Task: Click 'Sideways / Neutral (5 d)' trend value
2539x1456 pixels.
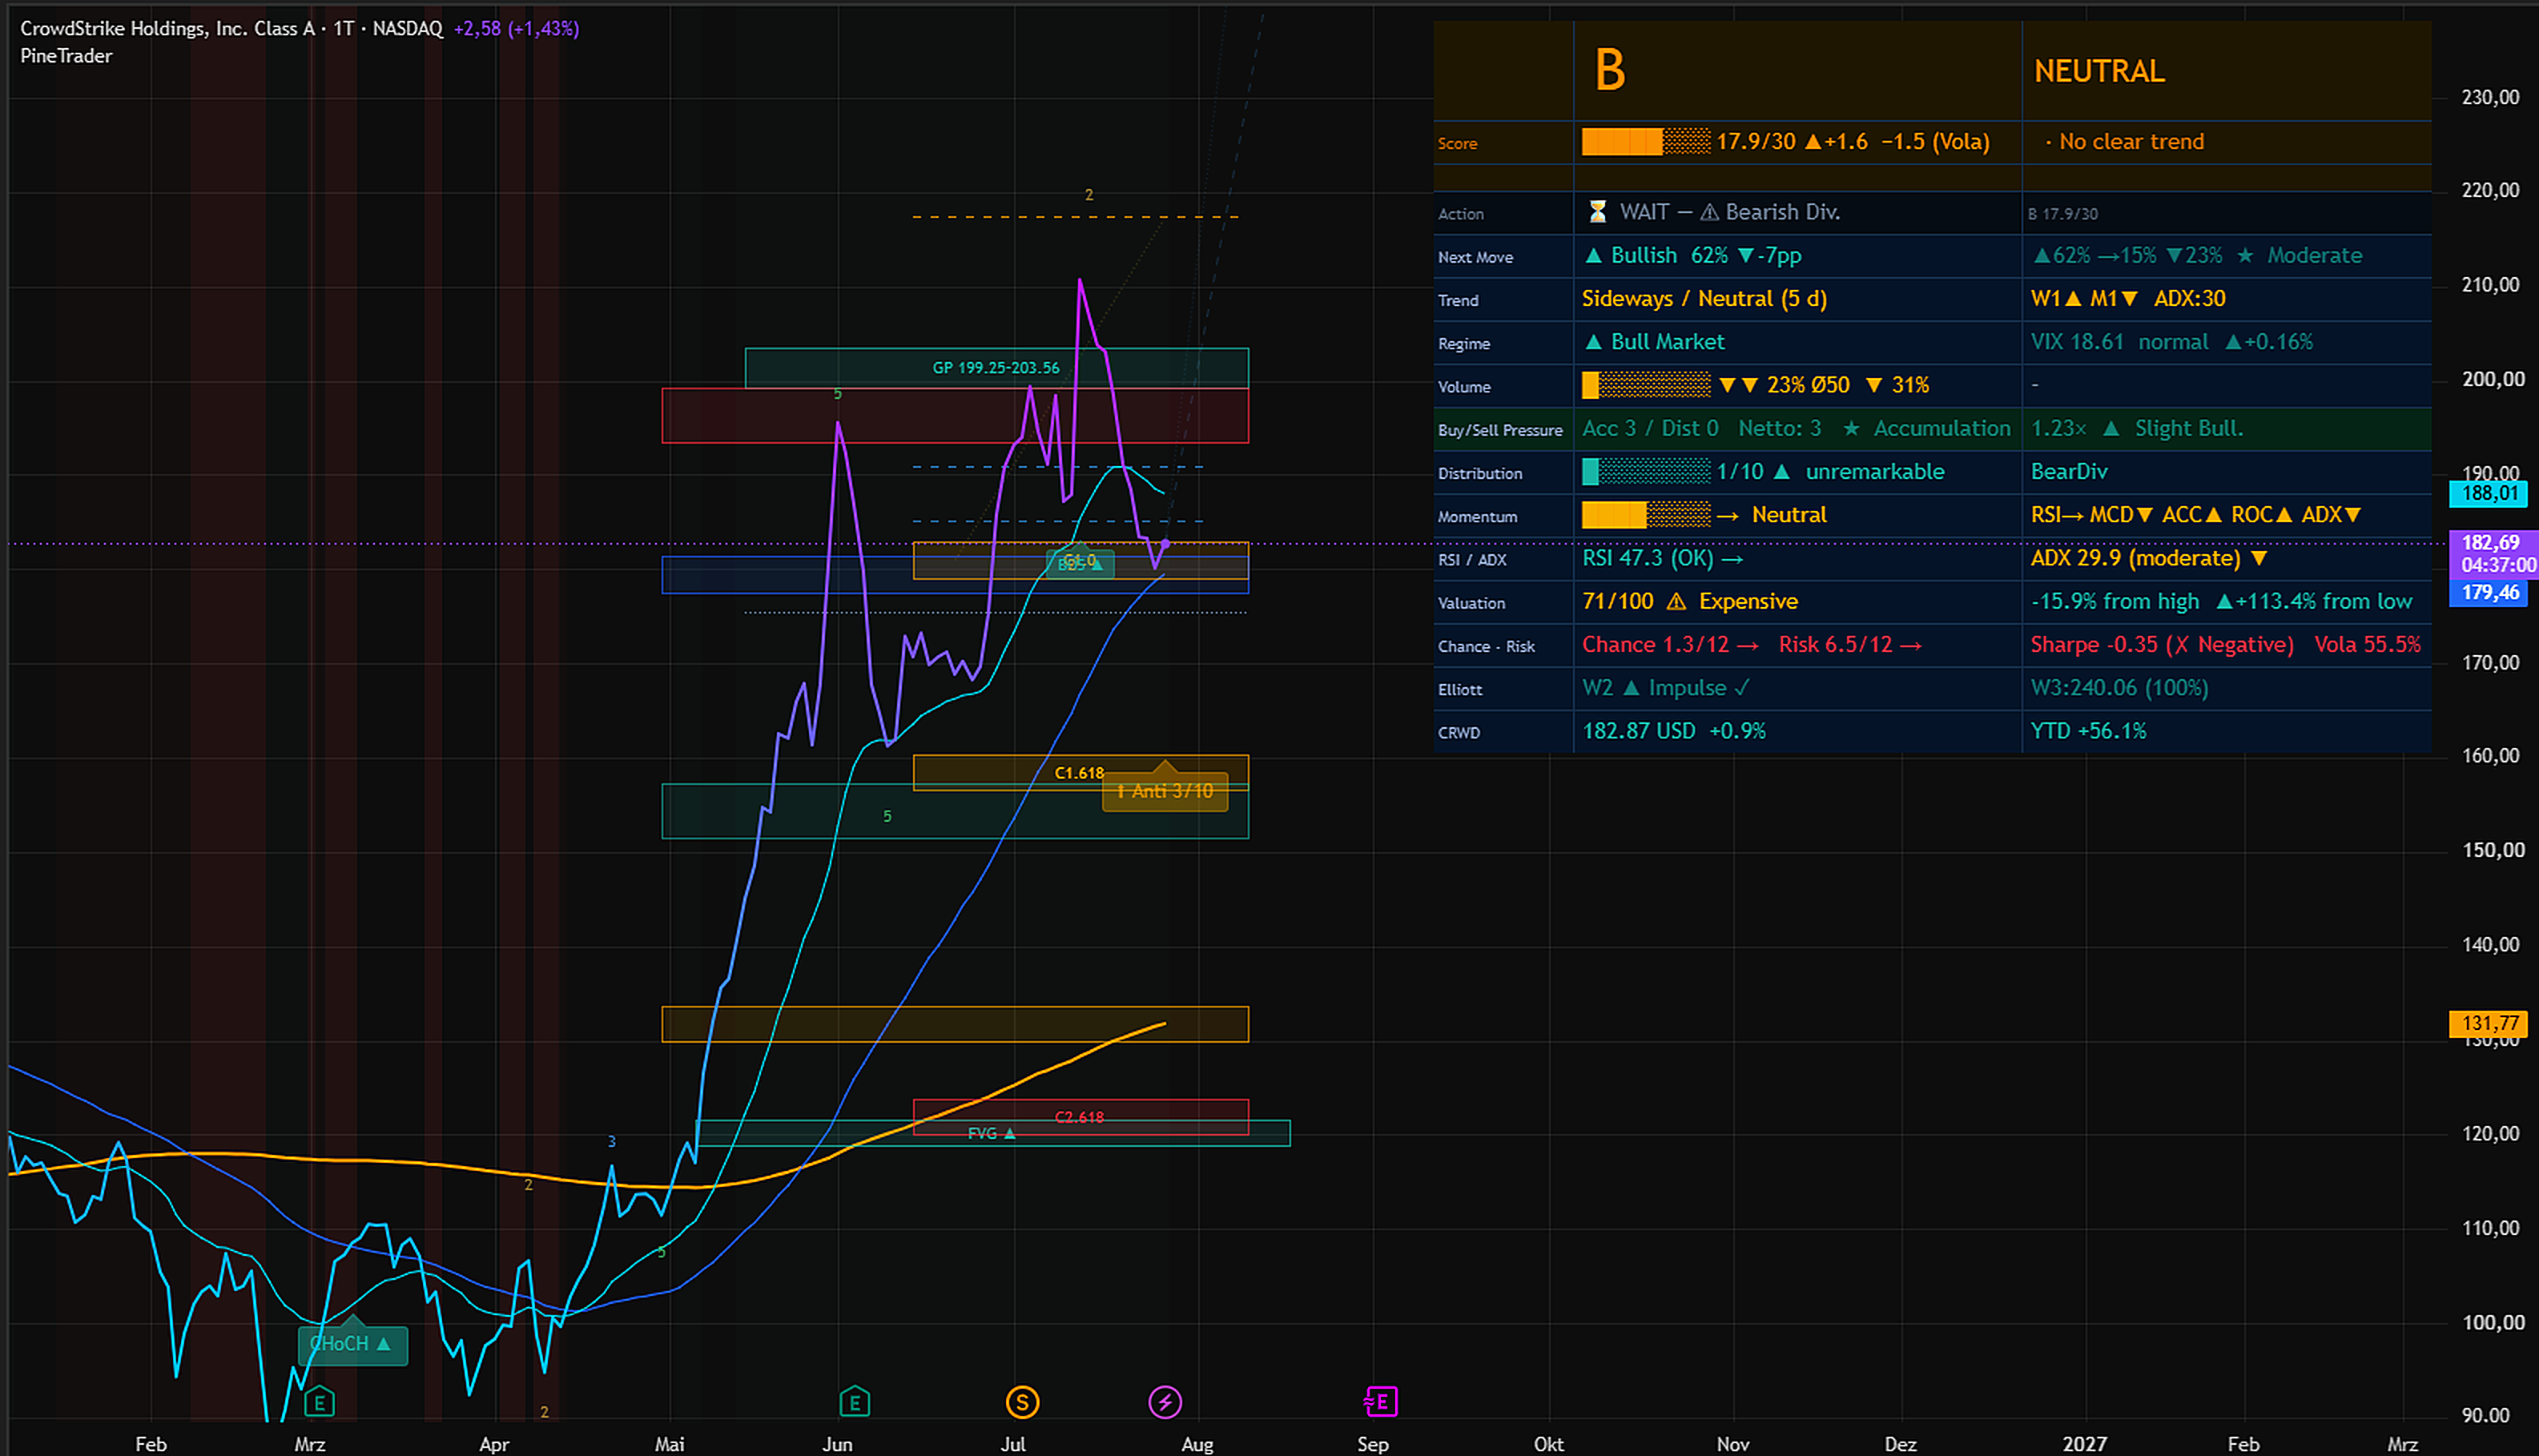Action: click(1704, 298)
